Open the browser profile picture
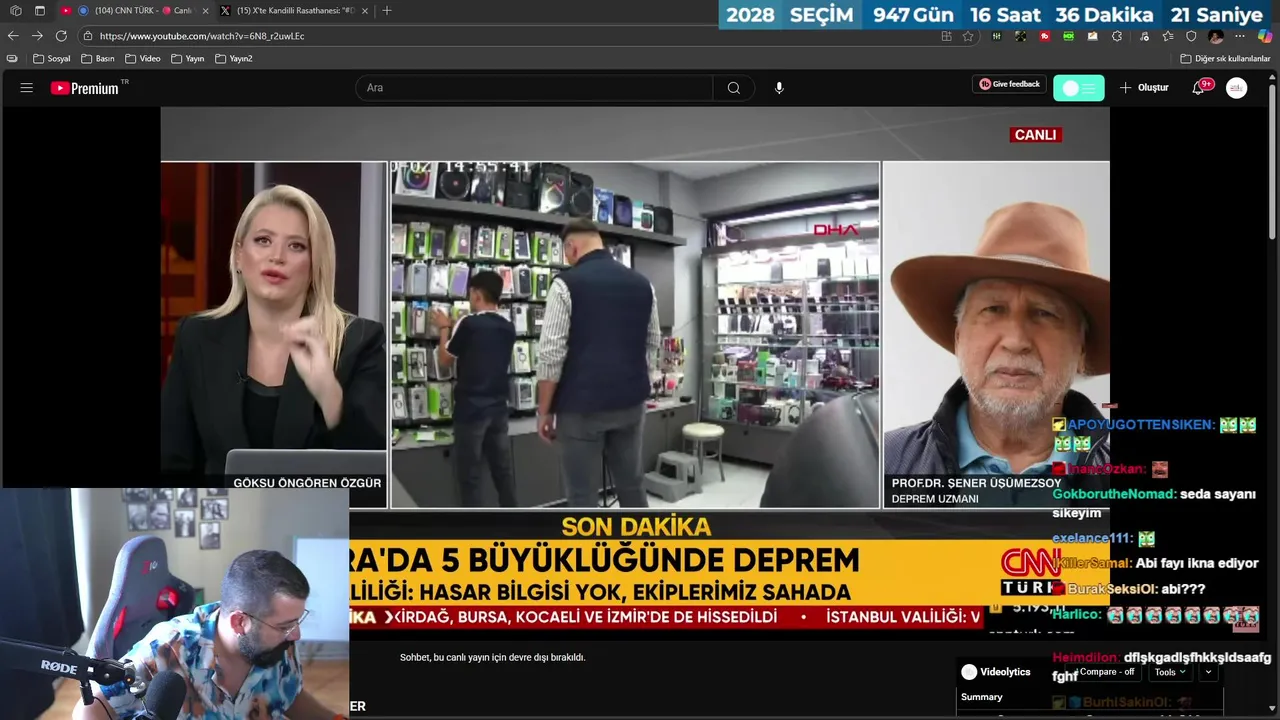Viewport: 1280px width, 720px height. [x=1216, y=36]
